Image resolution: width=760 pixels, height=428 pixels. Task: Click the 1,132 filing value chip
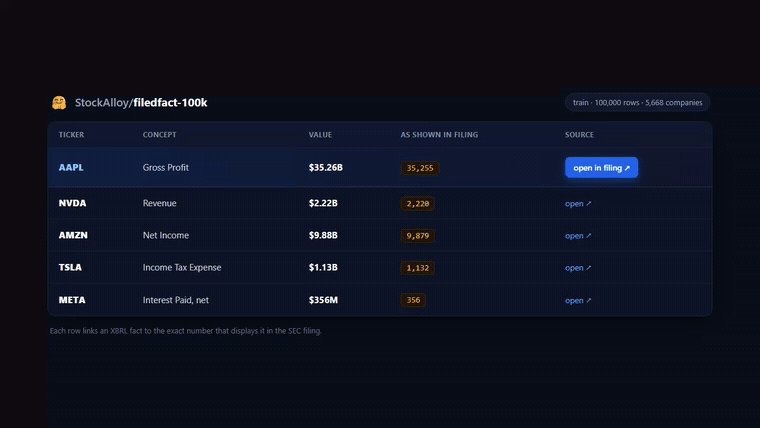click(418, 268)
